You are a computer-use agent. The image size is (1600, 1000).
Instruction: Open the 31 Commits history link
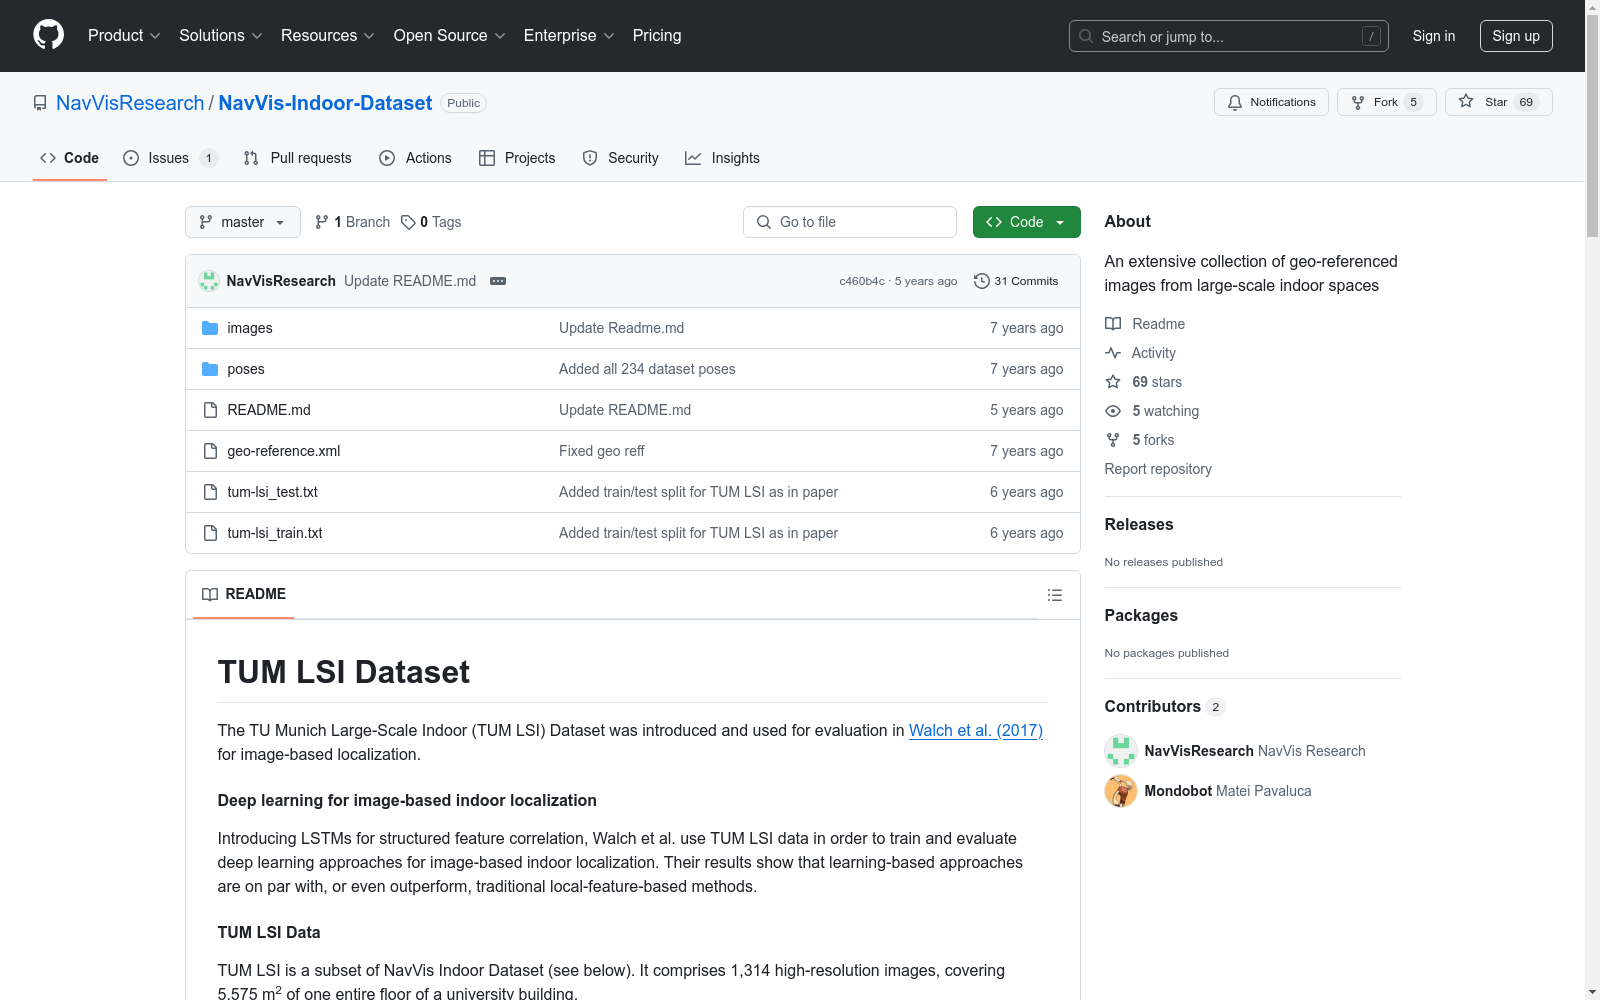click(1016, 281)
